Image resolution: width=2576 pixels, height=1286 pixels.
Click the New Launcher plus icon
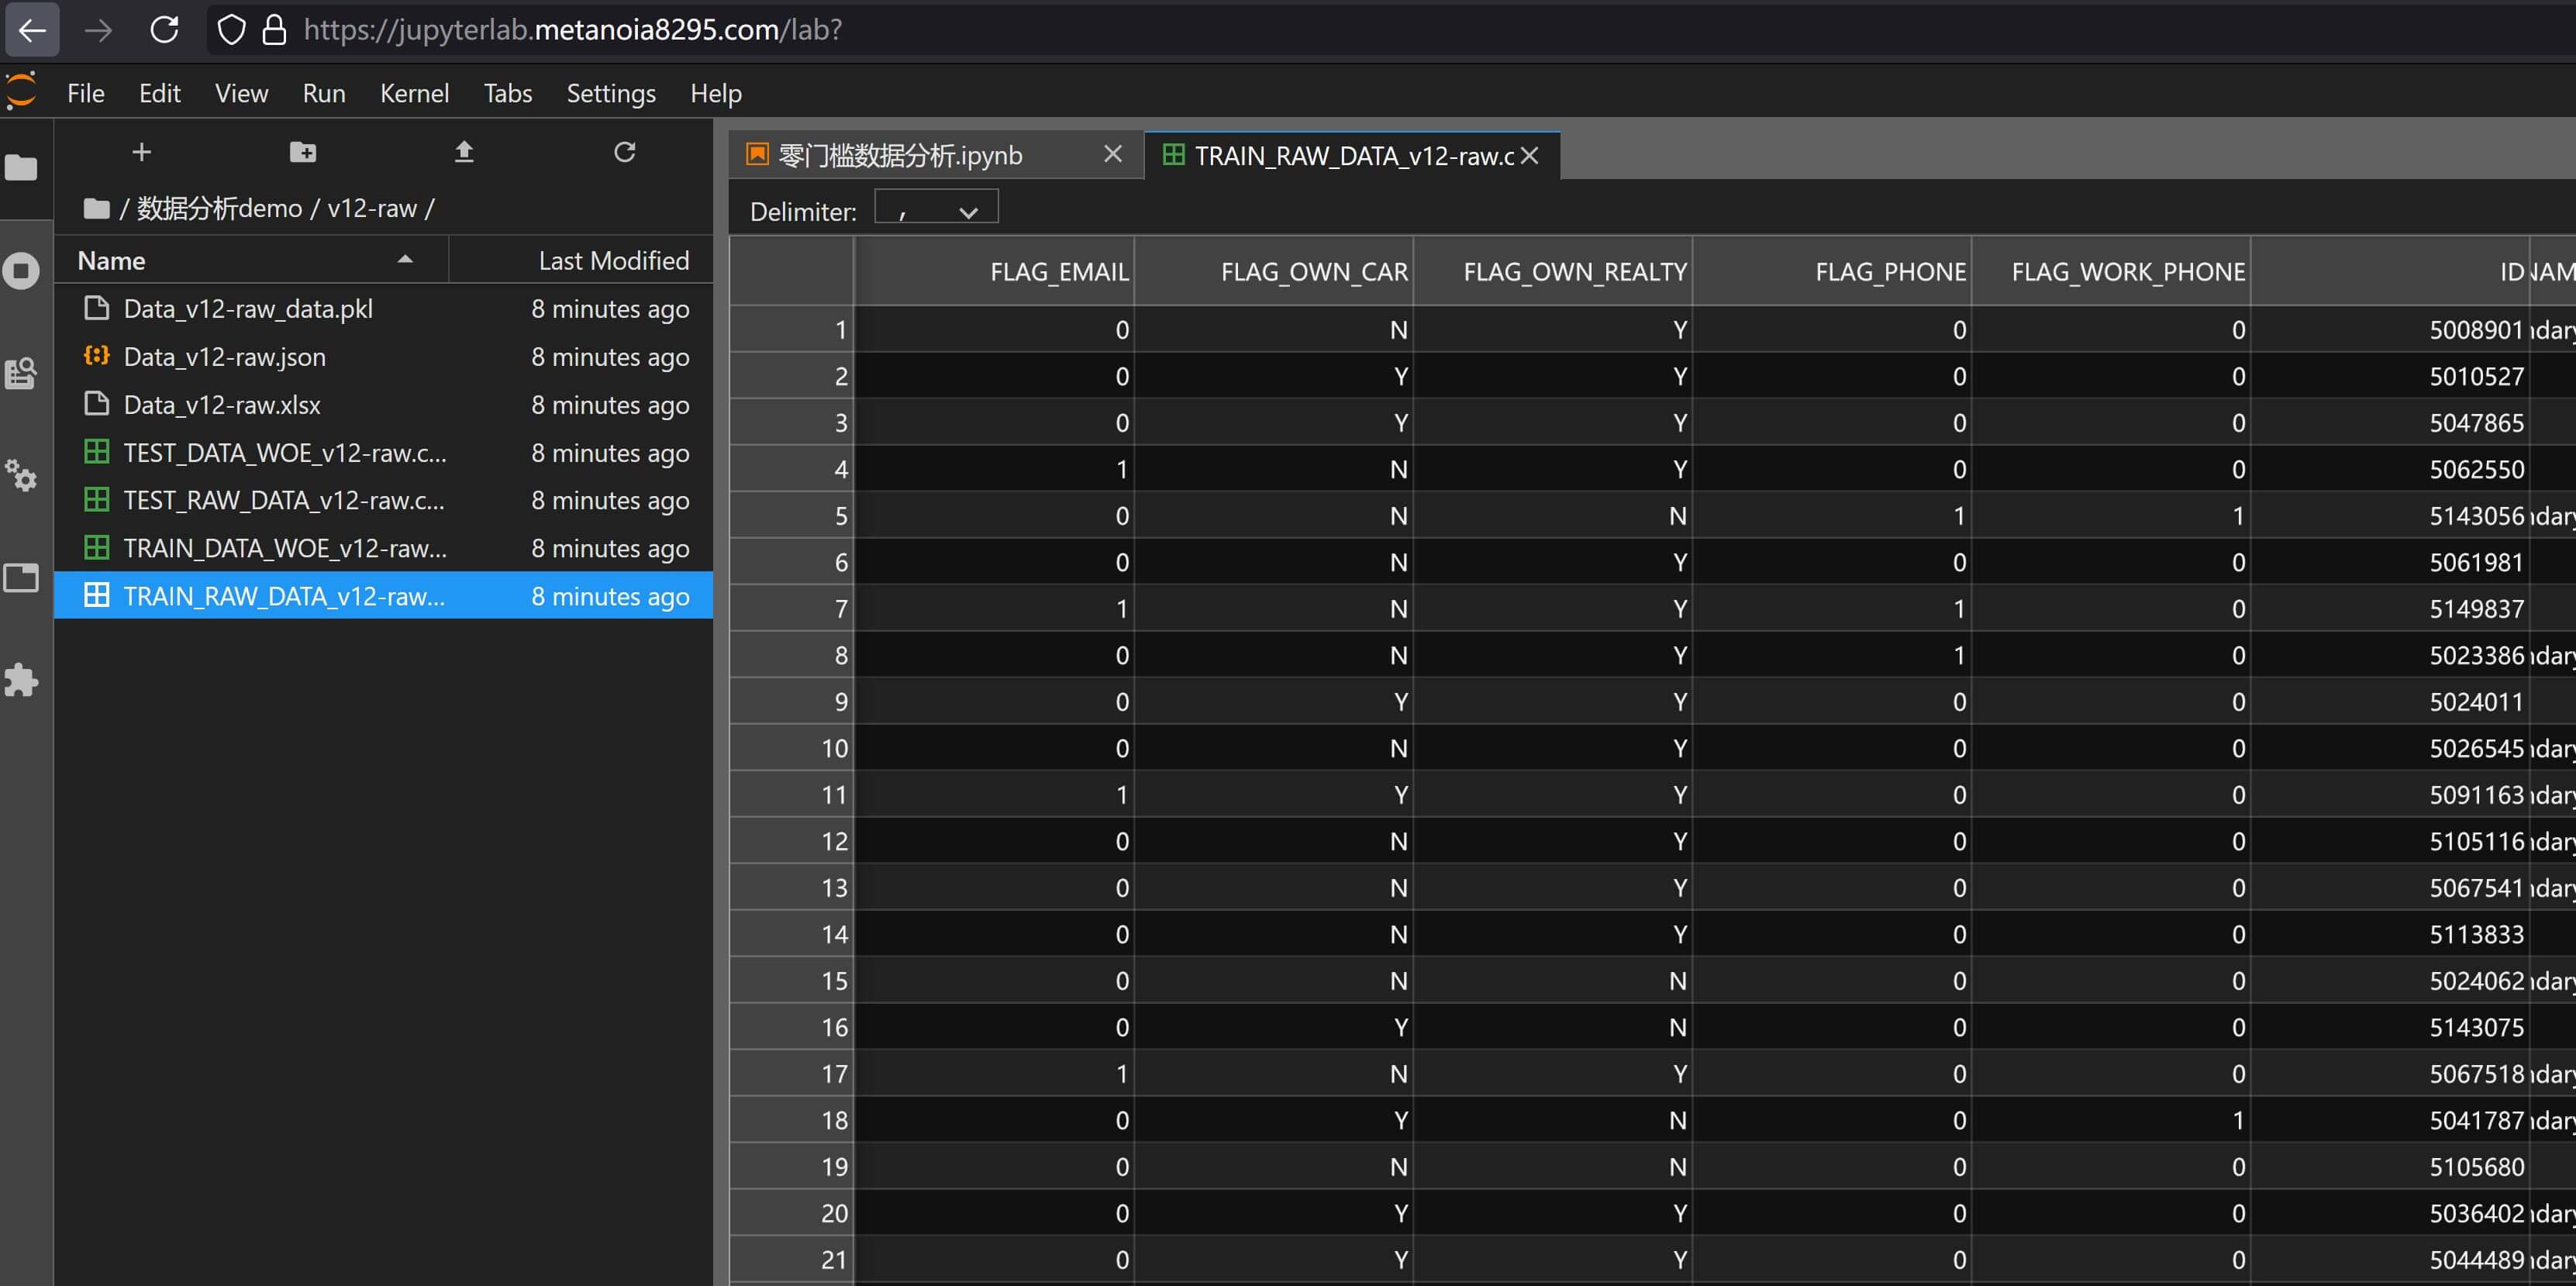pos(141,152)
